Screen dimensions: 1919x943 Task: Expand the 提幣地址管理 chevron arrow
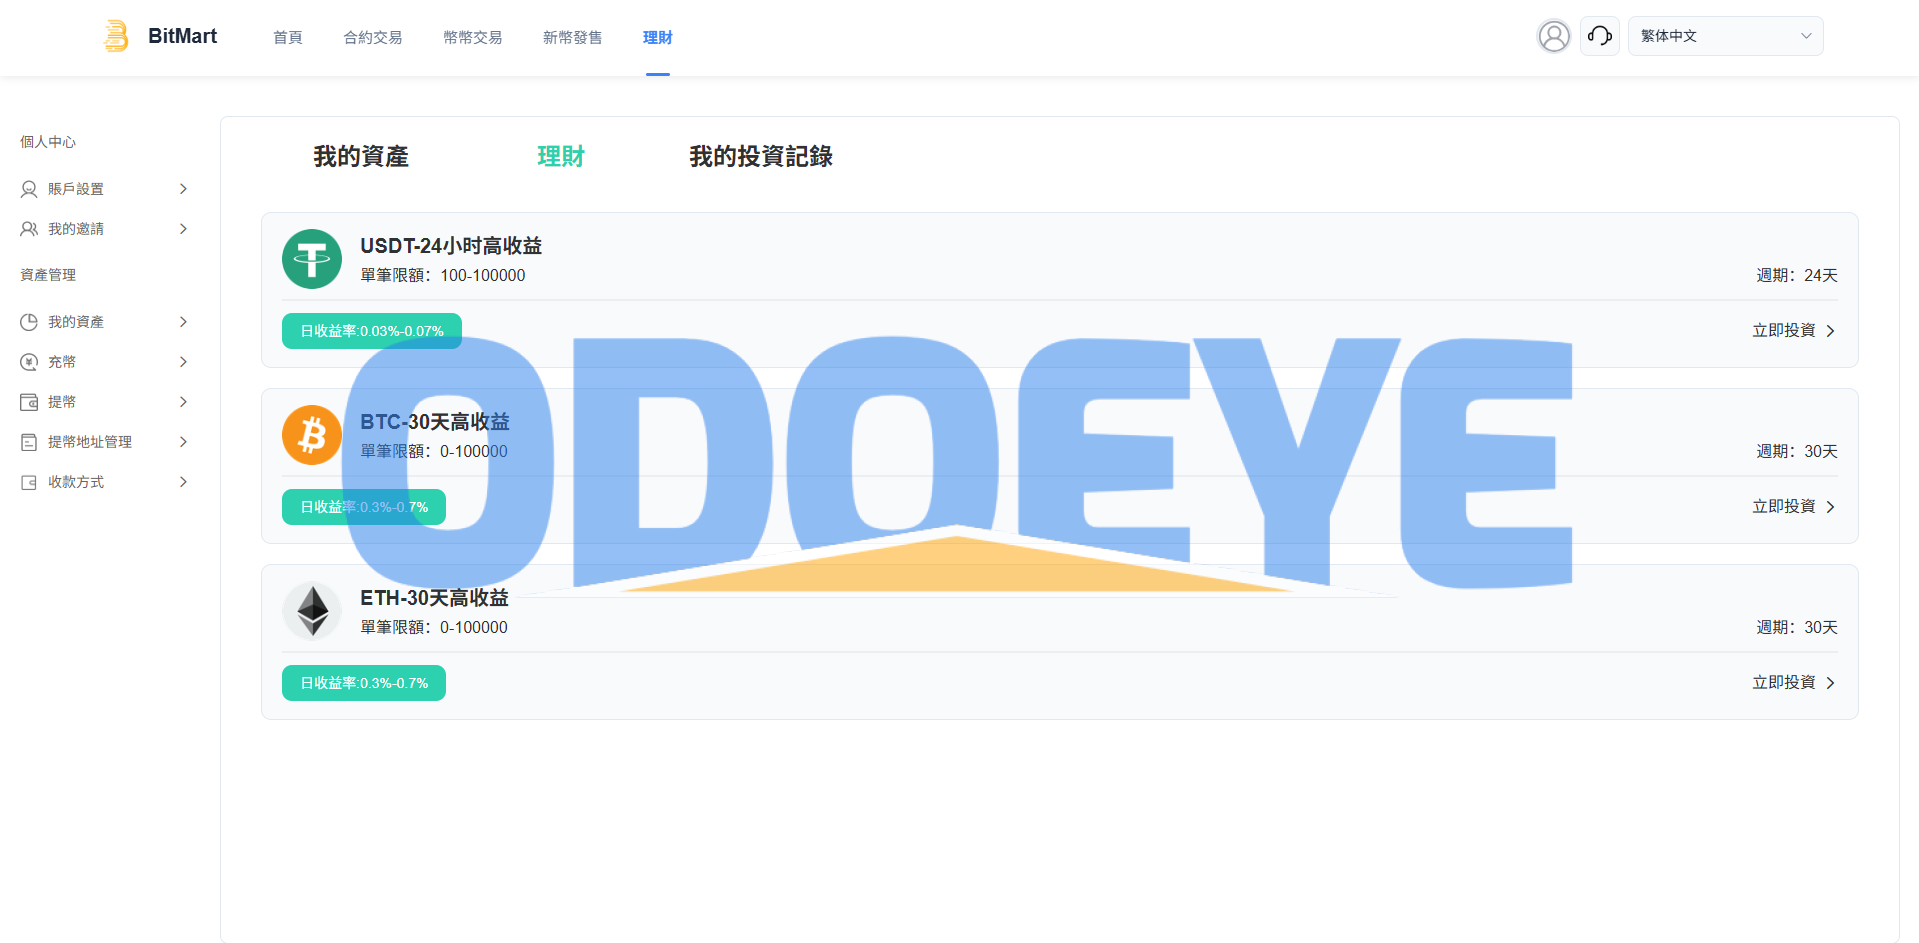click(x=183, y=442)
